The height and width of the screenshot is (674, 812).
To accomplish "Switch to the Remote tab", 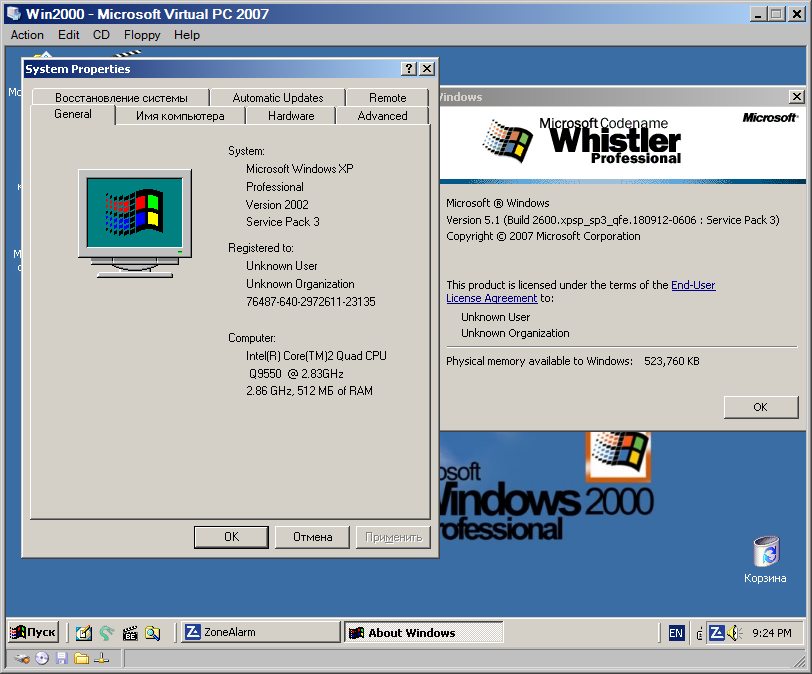I will tap(387, 98).
